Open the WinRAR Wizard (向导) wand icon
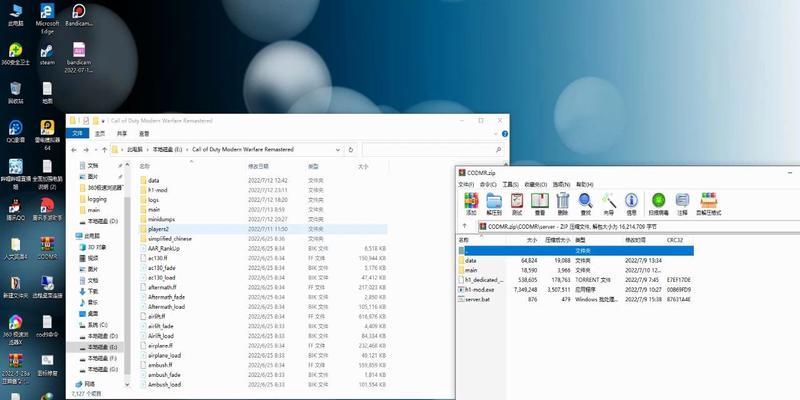Viewport: 800px width, 400px height. pyautogui.click(x=608, y=201)
